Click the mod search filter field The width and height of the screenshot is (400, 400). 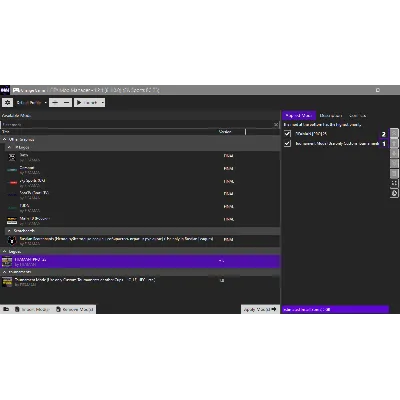click(x=137, y=124)
